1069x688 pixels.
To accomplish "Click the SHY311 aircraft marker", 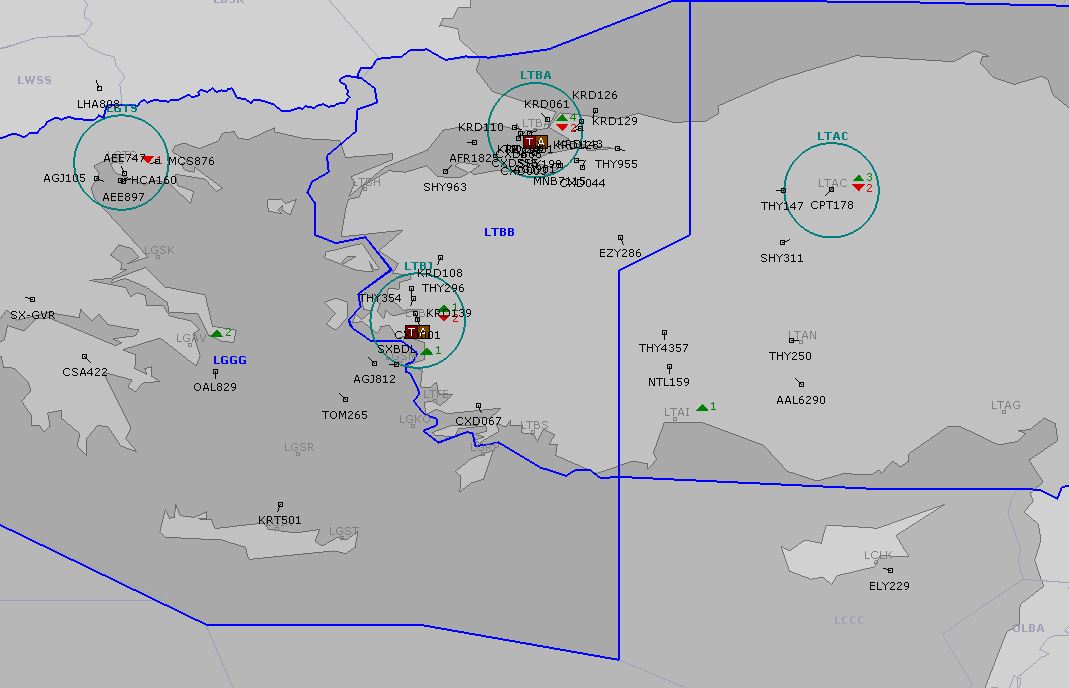I will (x=782, y=243).
